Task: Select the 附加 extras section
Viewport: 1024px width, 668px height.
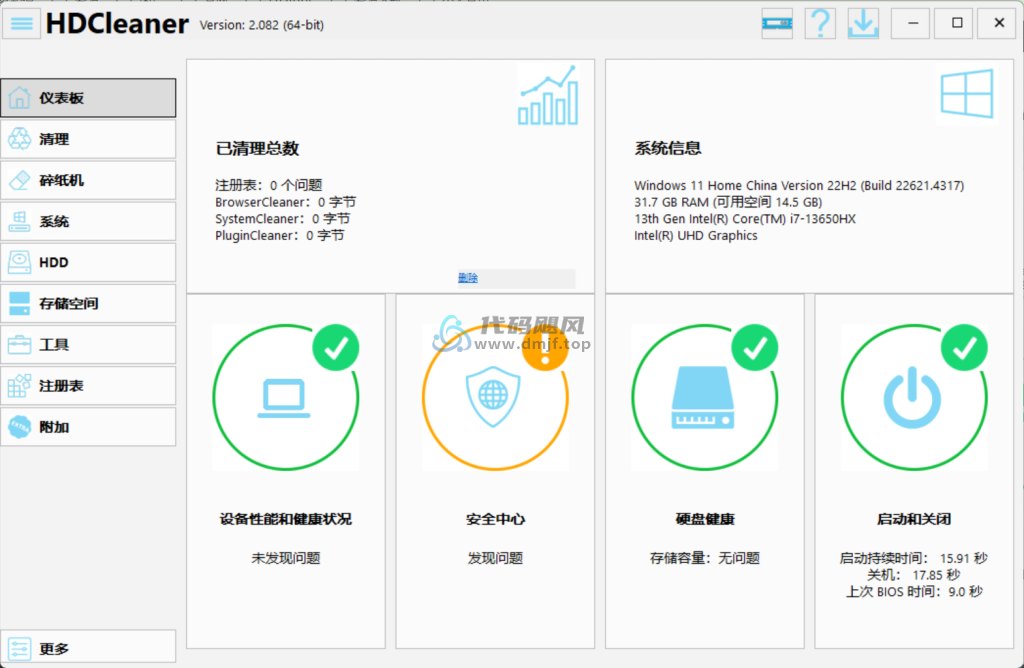Action: tap(88, 427)
